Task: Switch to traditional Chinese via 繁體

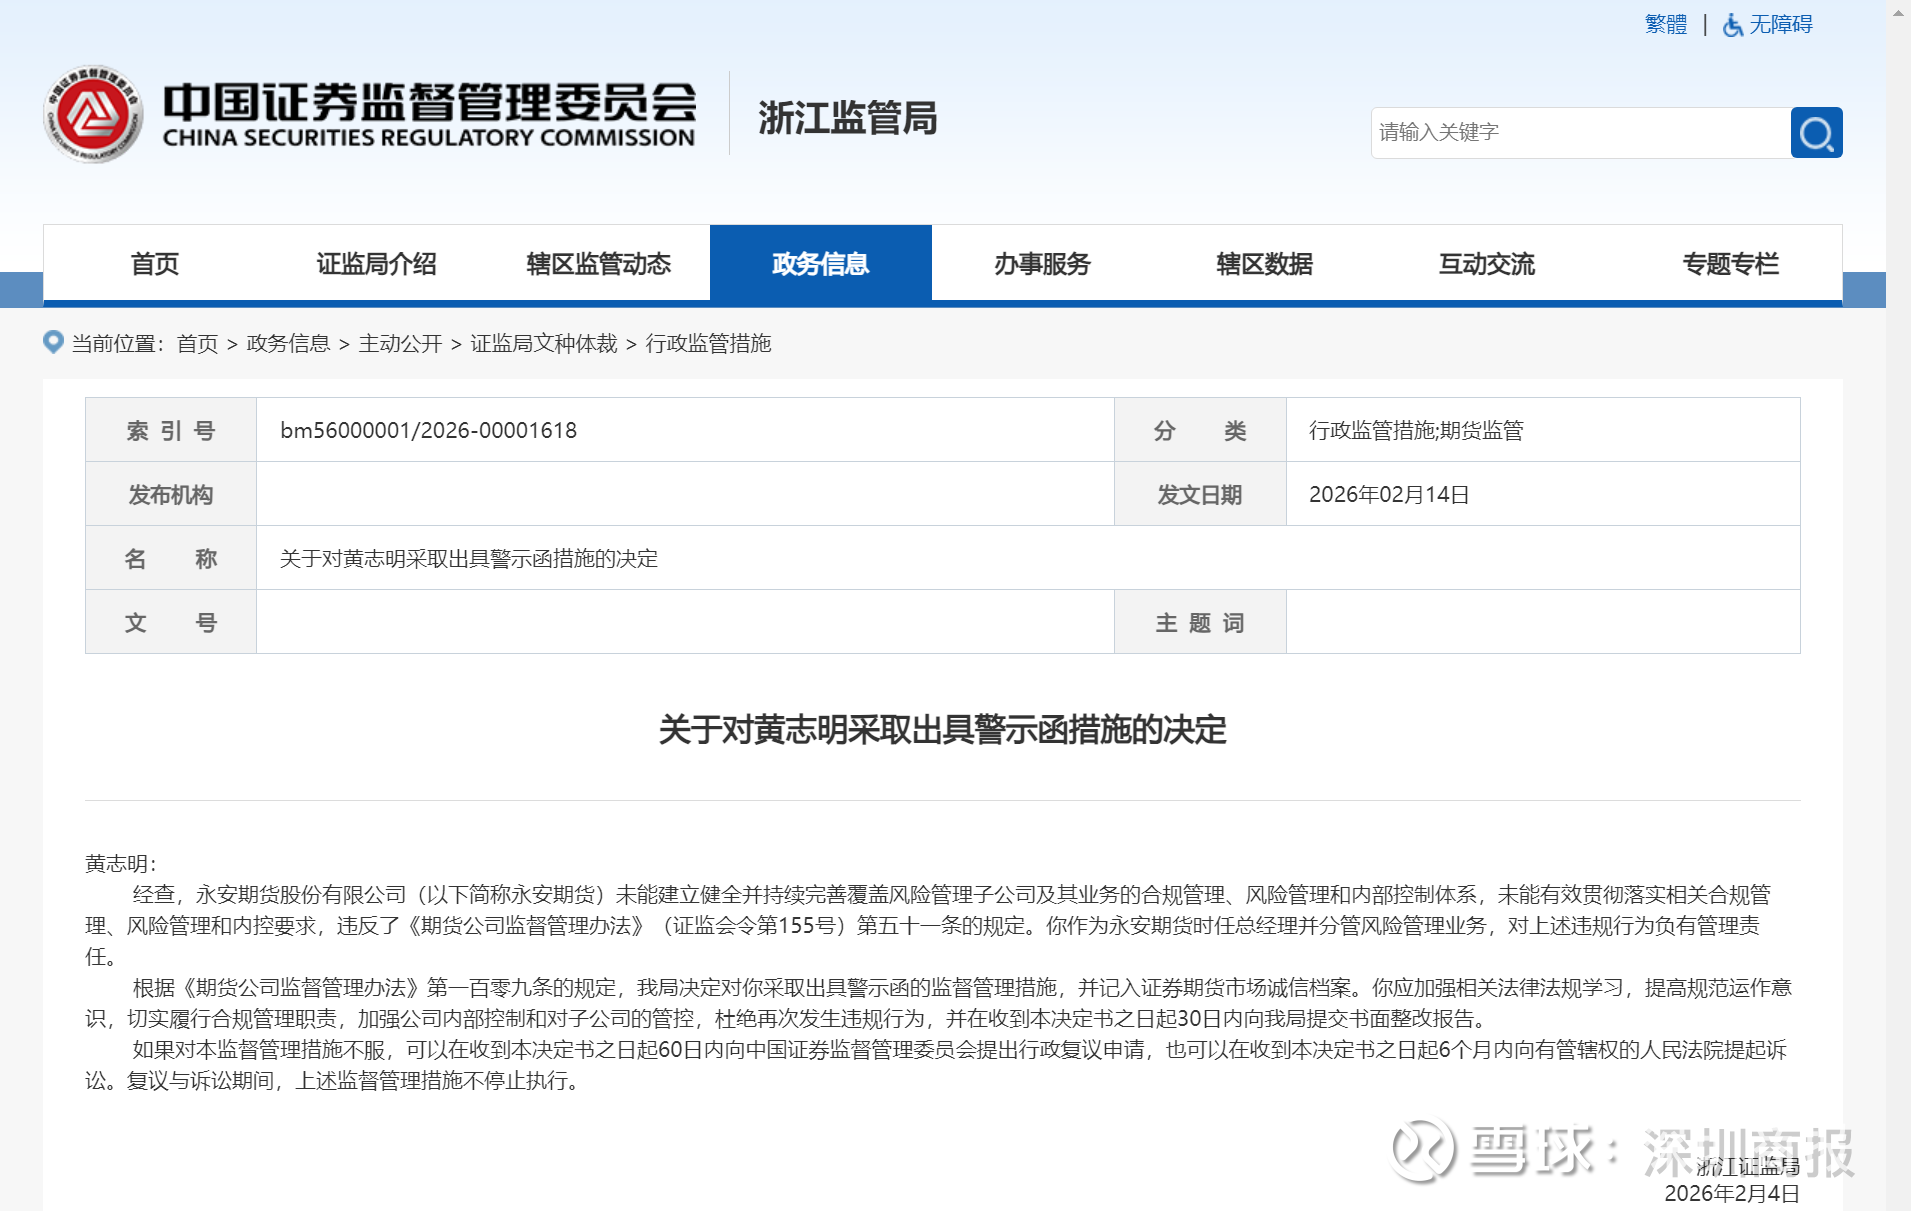Action: coord(1665,25)
